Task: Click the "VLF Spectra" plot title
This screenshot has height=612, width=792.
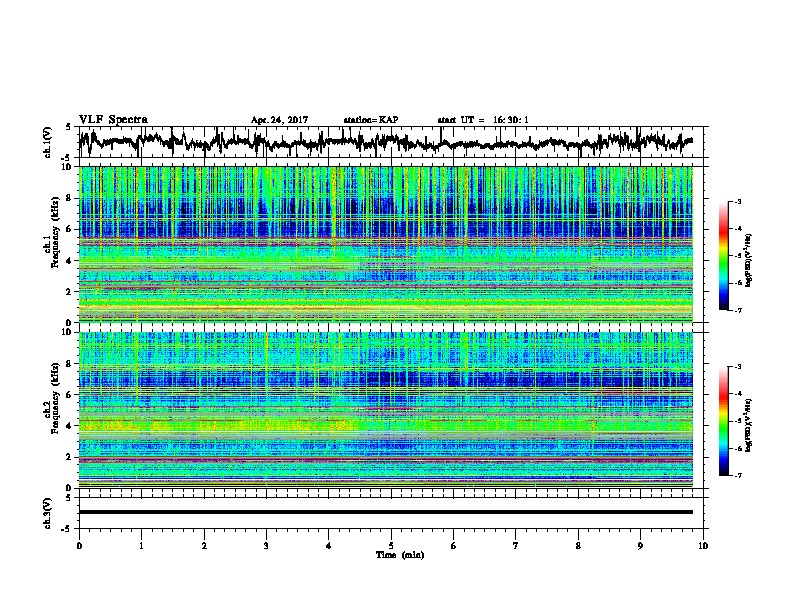Action: 113,120
